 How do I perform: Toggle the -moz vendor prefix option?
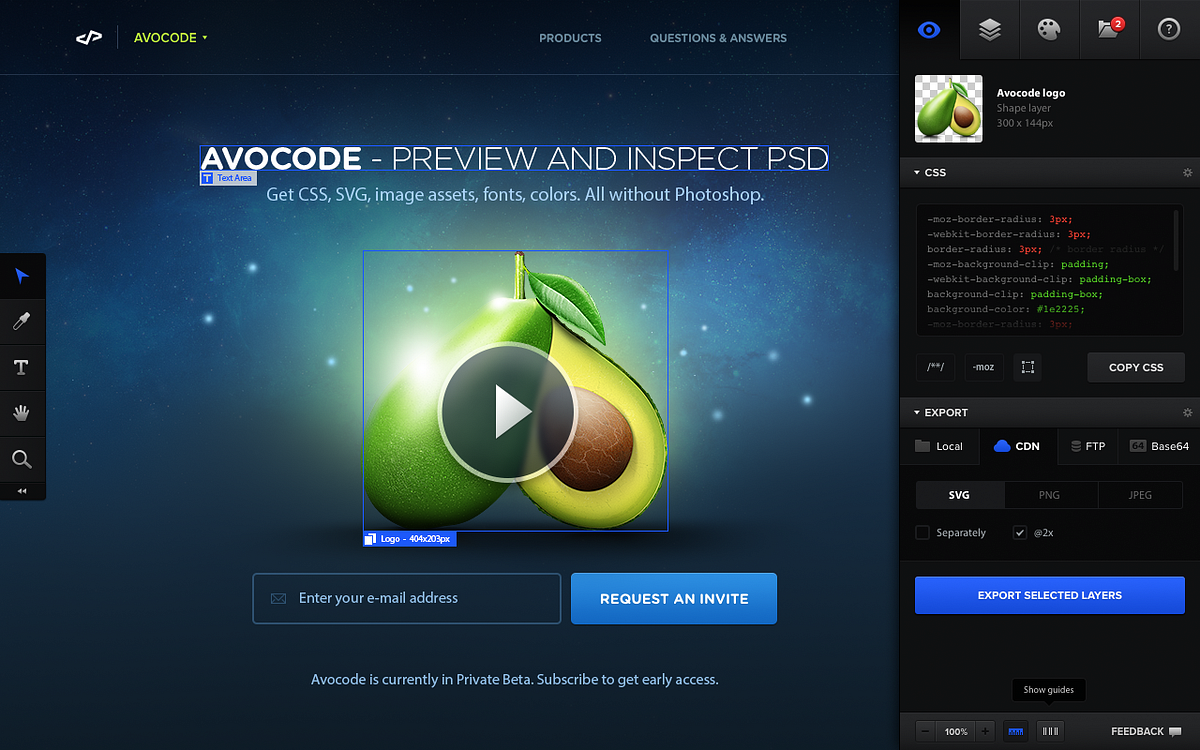(984, 367)
